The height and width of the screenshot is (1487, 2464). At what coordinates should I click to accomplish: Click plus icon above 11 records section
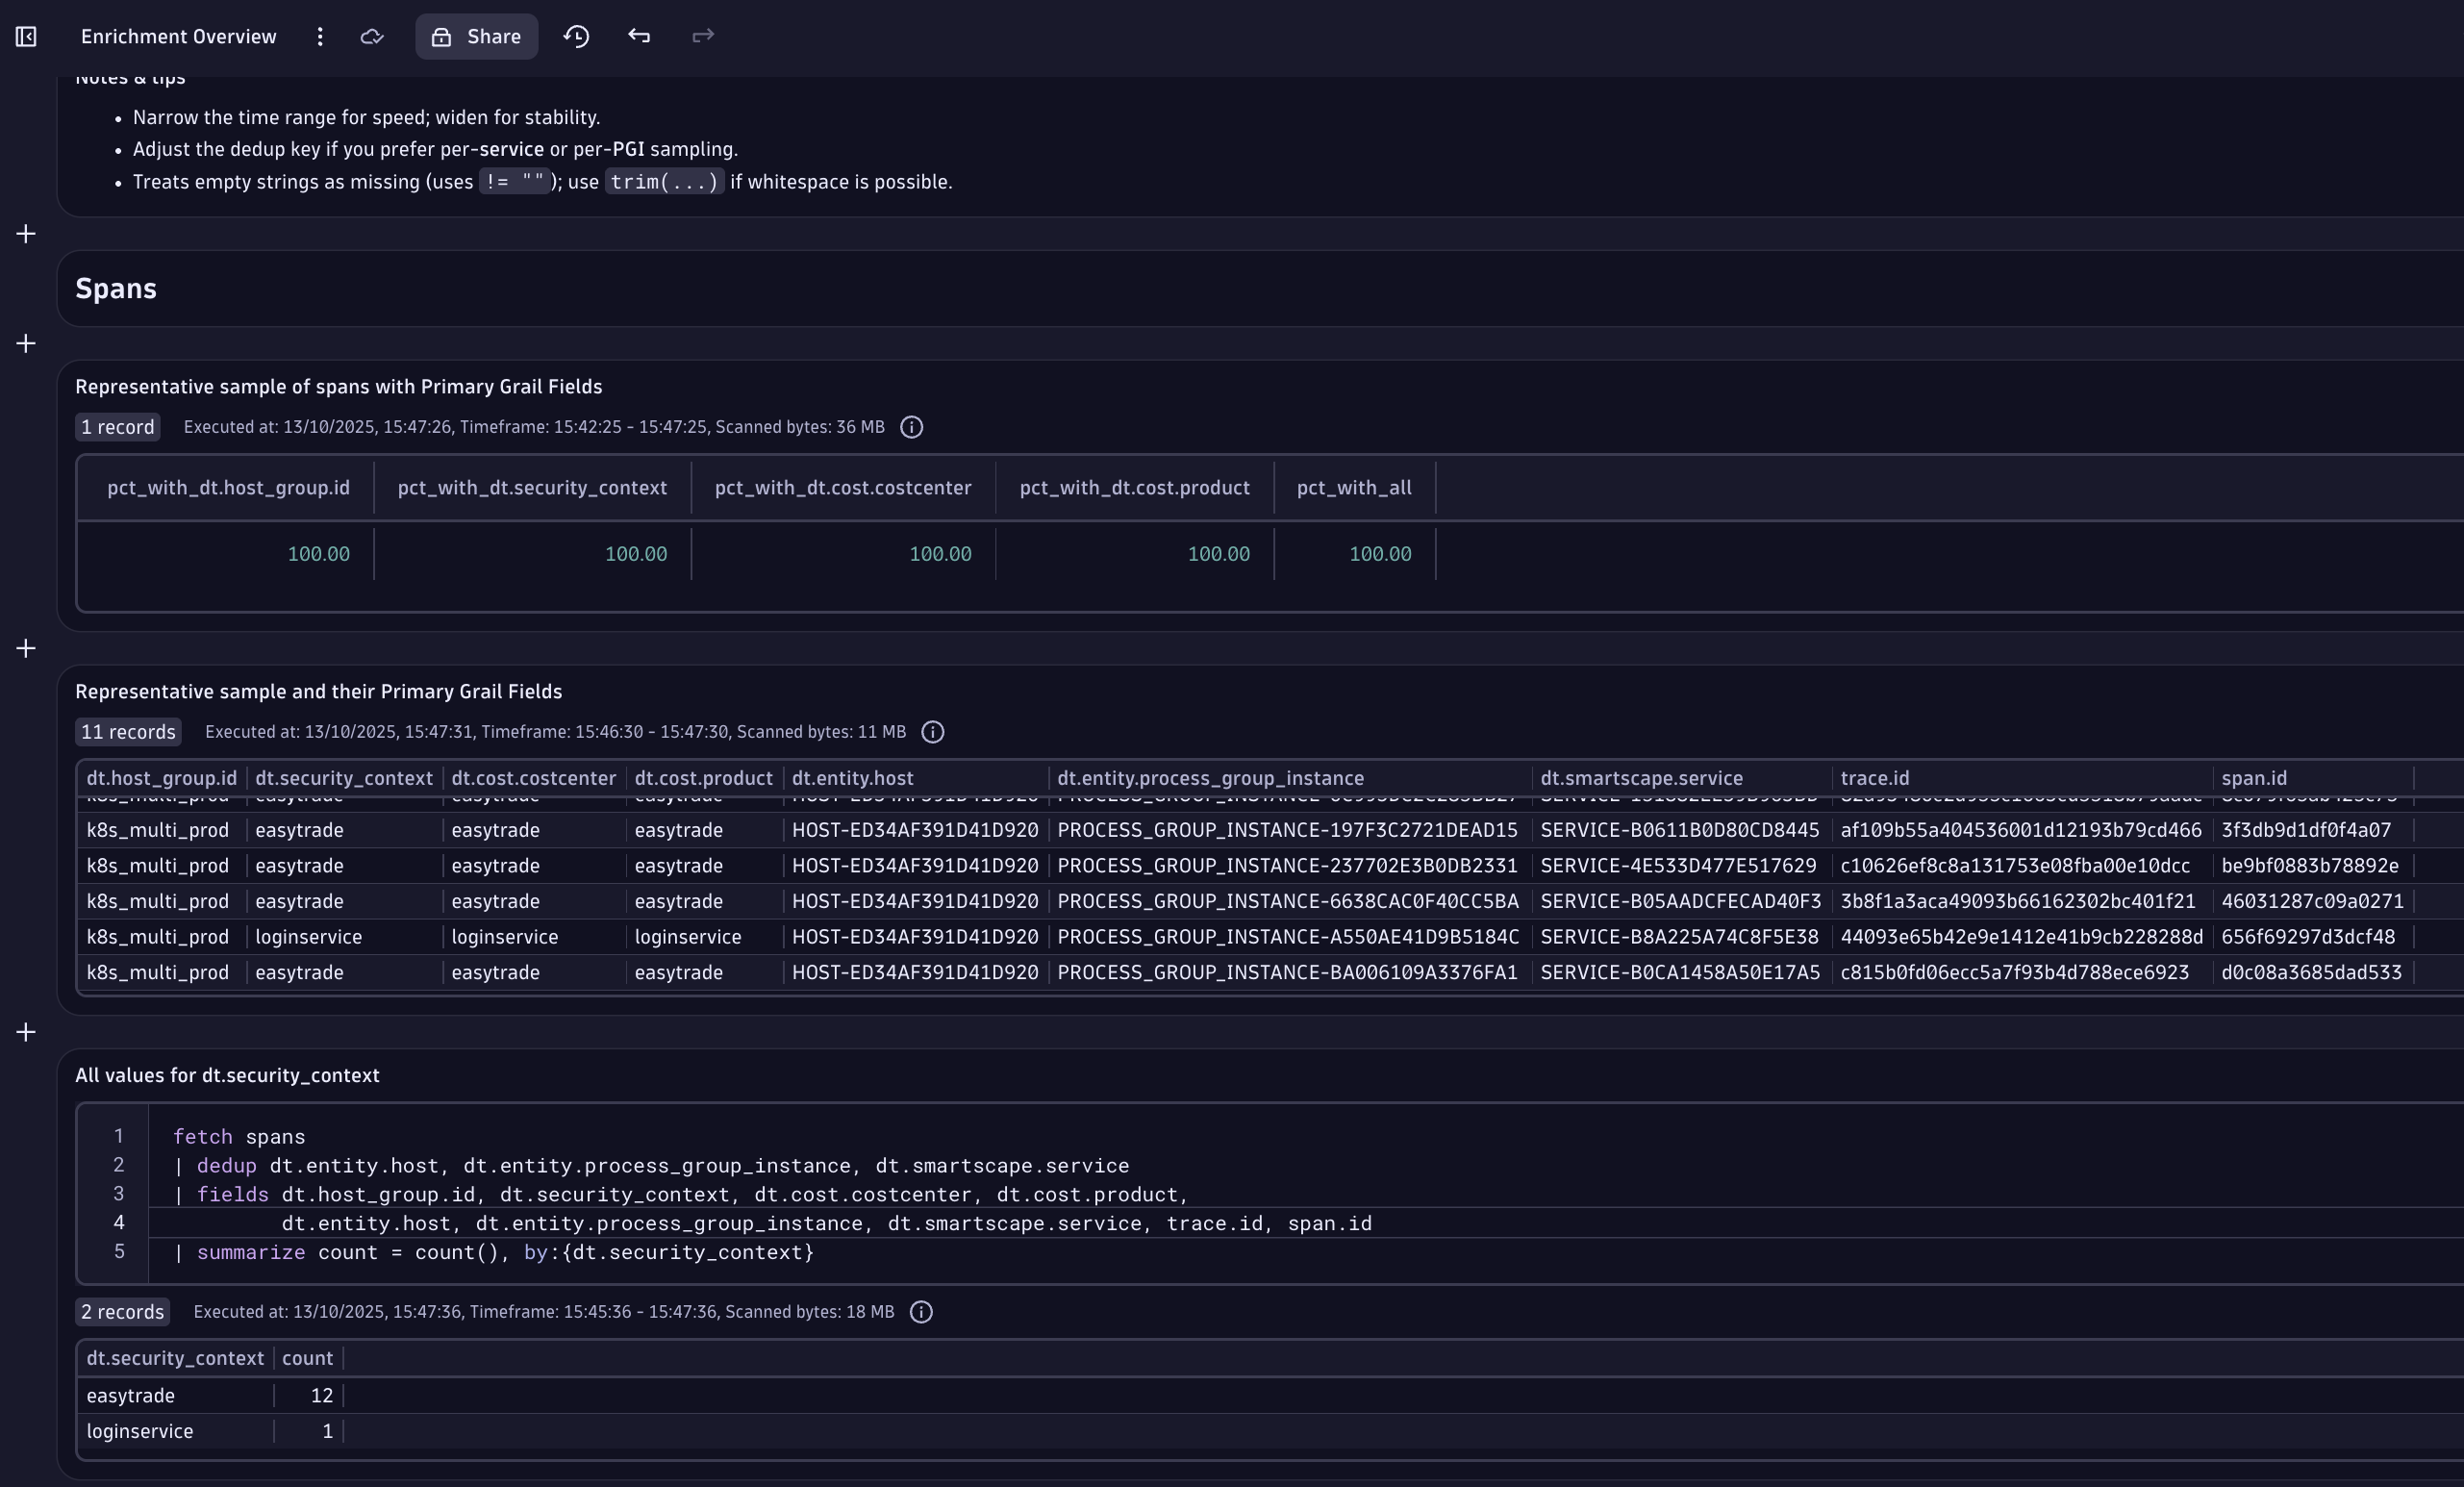click(x=26, y=649)
